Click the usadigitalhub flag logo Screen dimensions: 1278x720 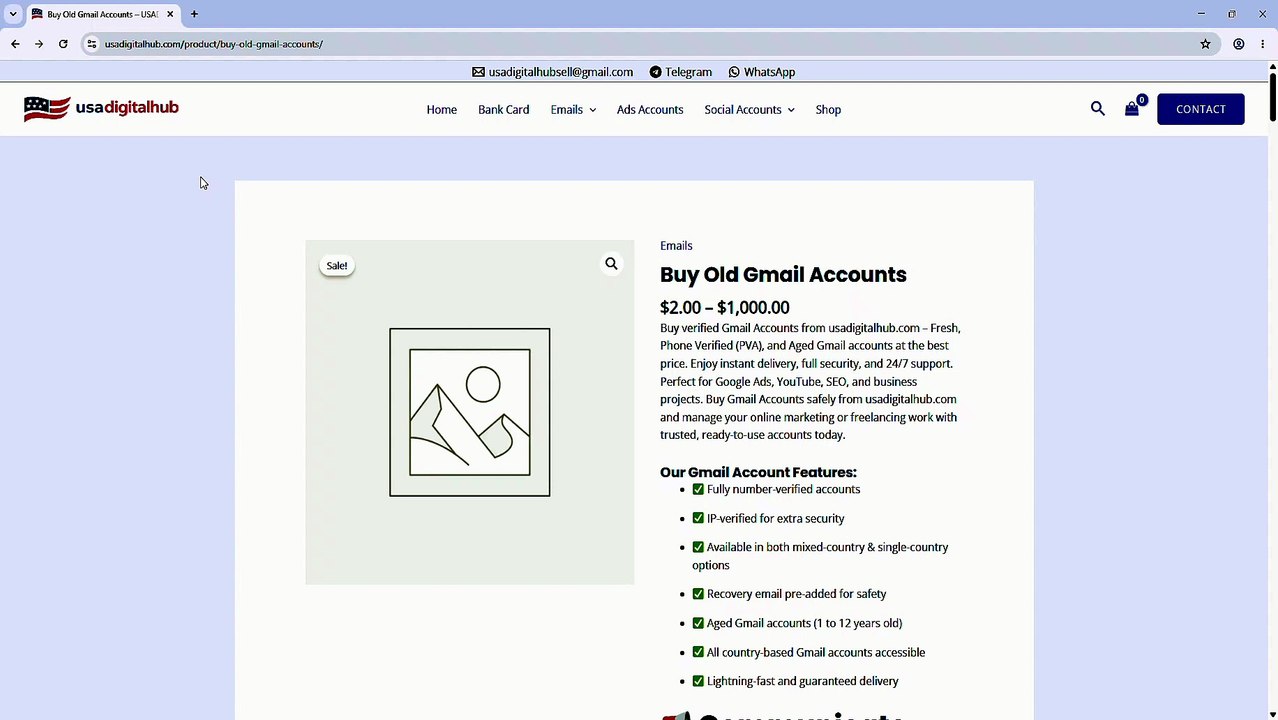101,108
